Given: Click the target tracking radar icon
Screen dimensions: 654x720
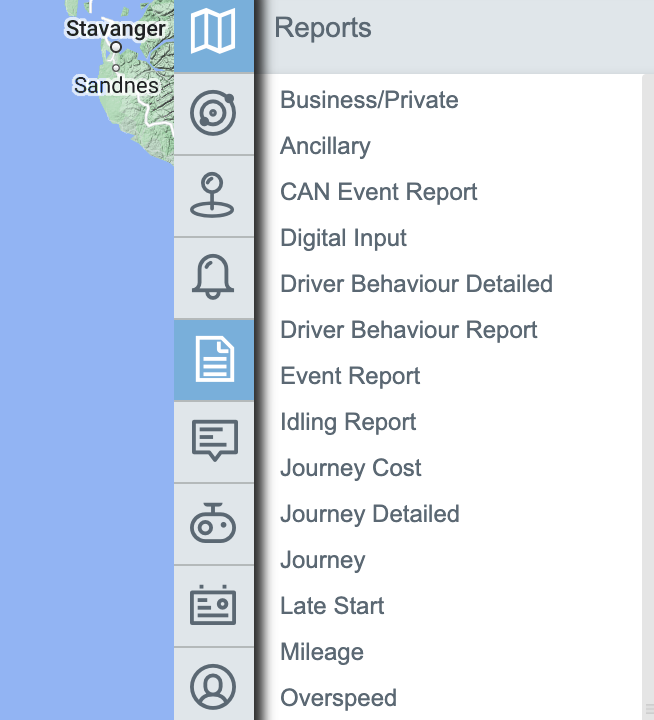Looking at the screenshot, I should [213, 114].
